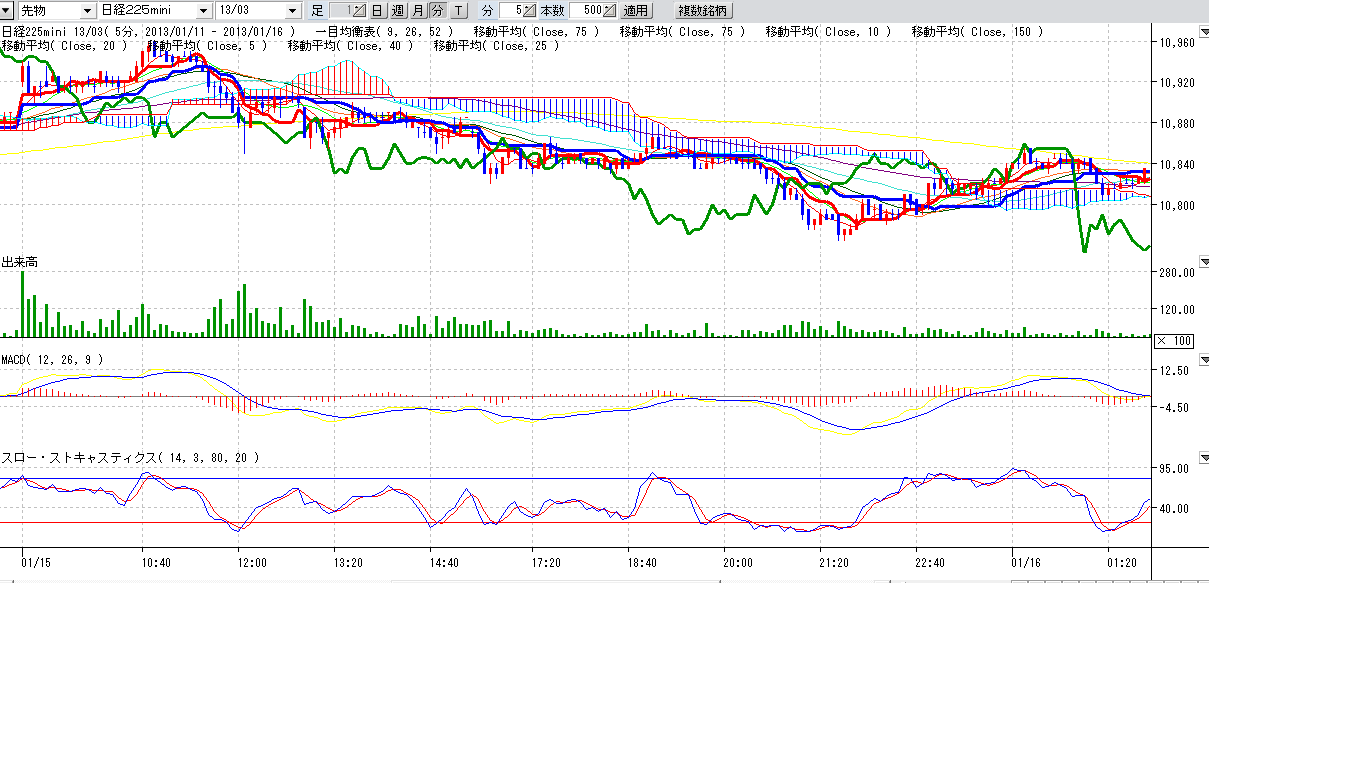Open the Slow Stochastics panel menu arrow

pos(1204,458)
